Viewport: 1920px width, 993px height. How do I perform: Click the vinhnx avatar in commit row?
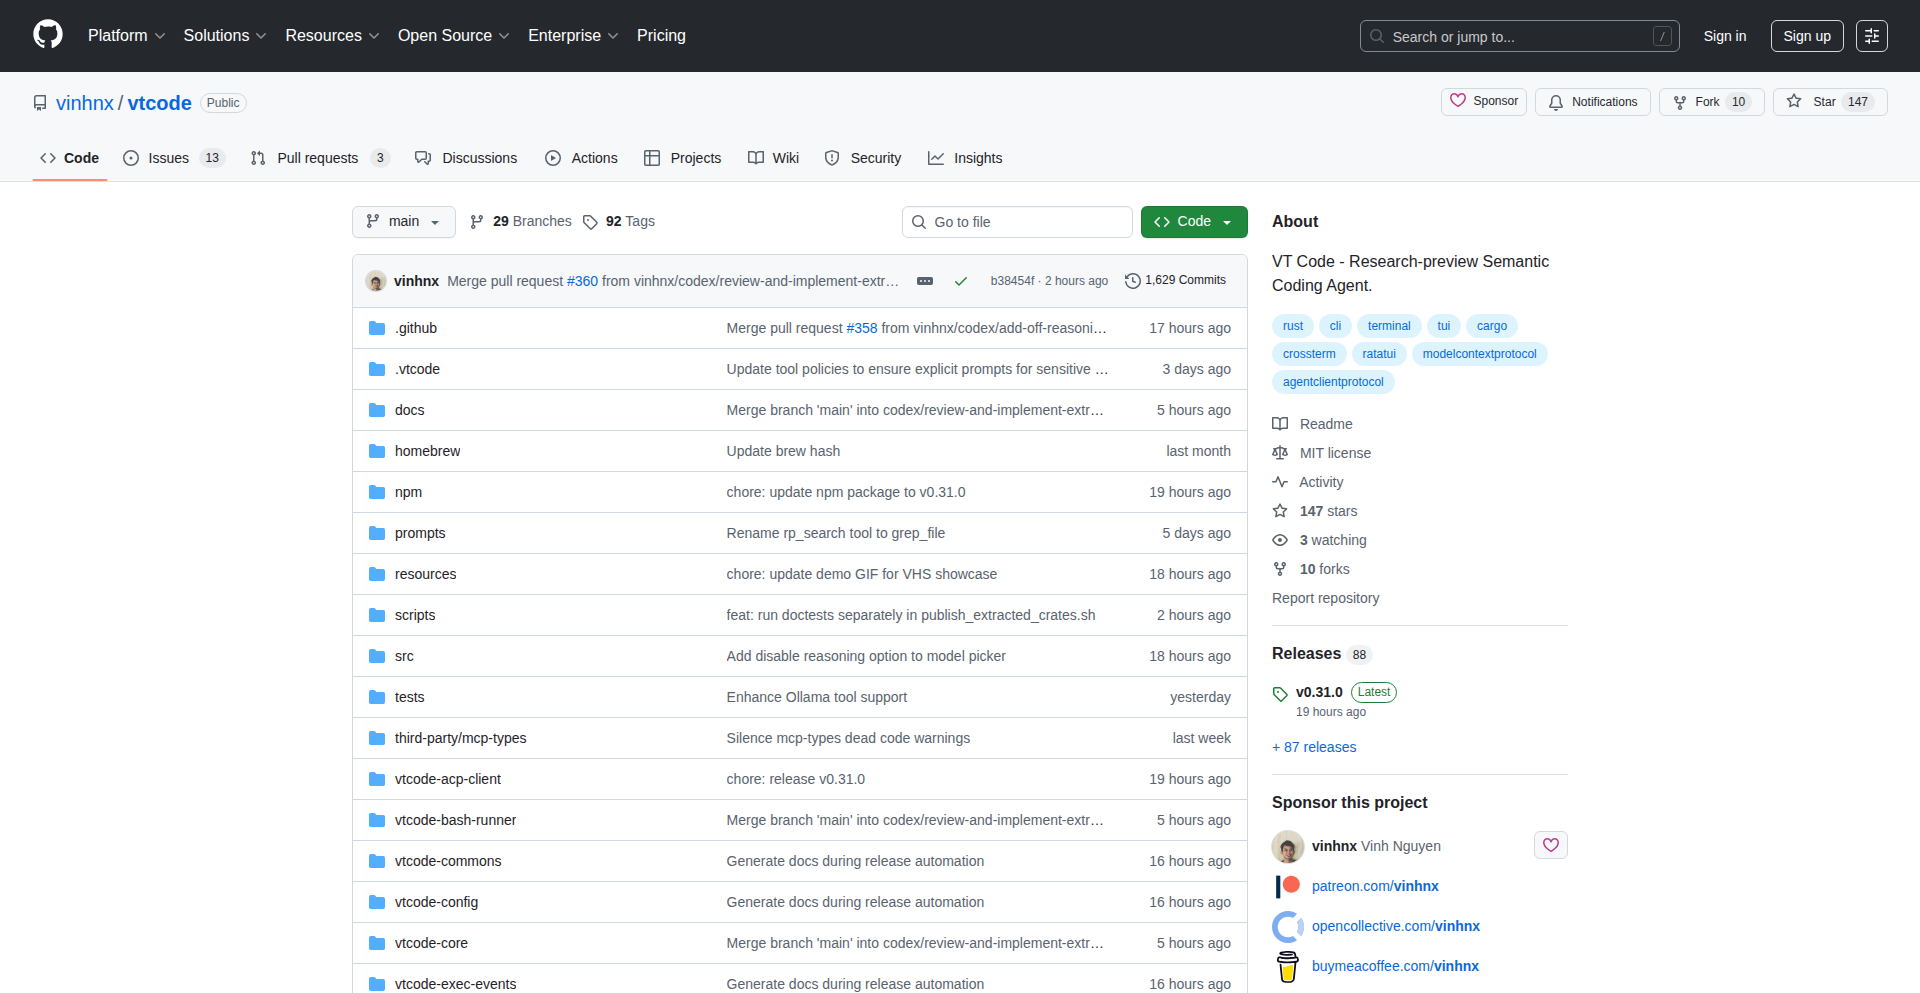click(376, 281)
